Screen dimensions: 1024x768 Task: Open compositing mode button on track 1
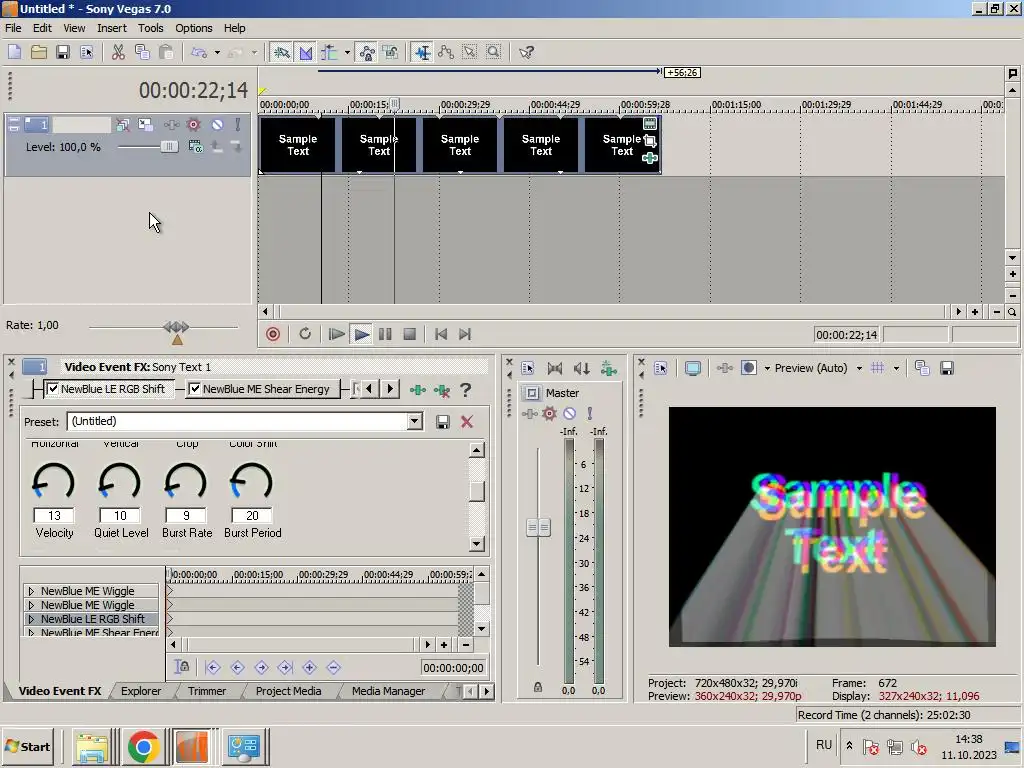[x=195, y=147]
